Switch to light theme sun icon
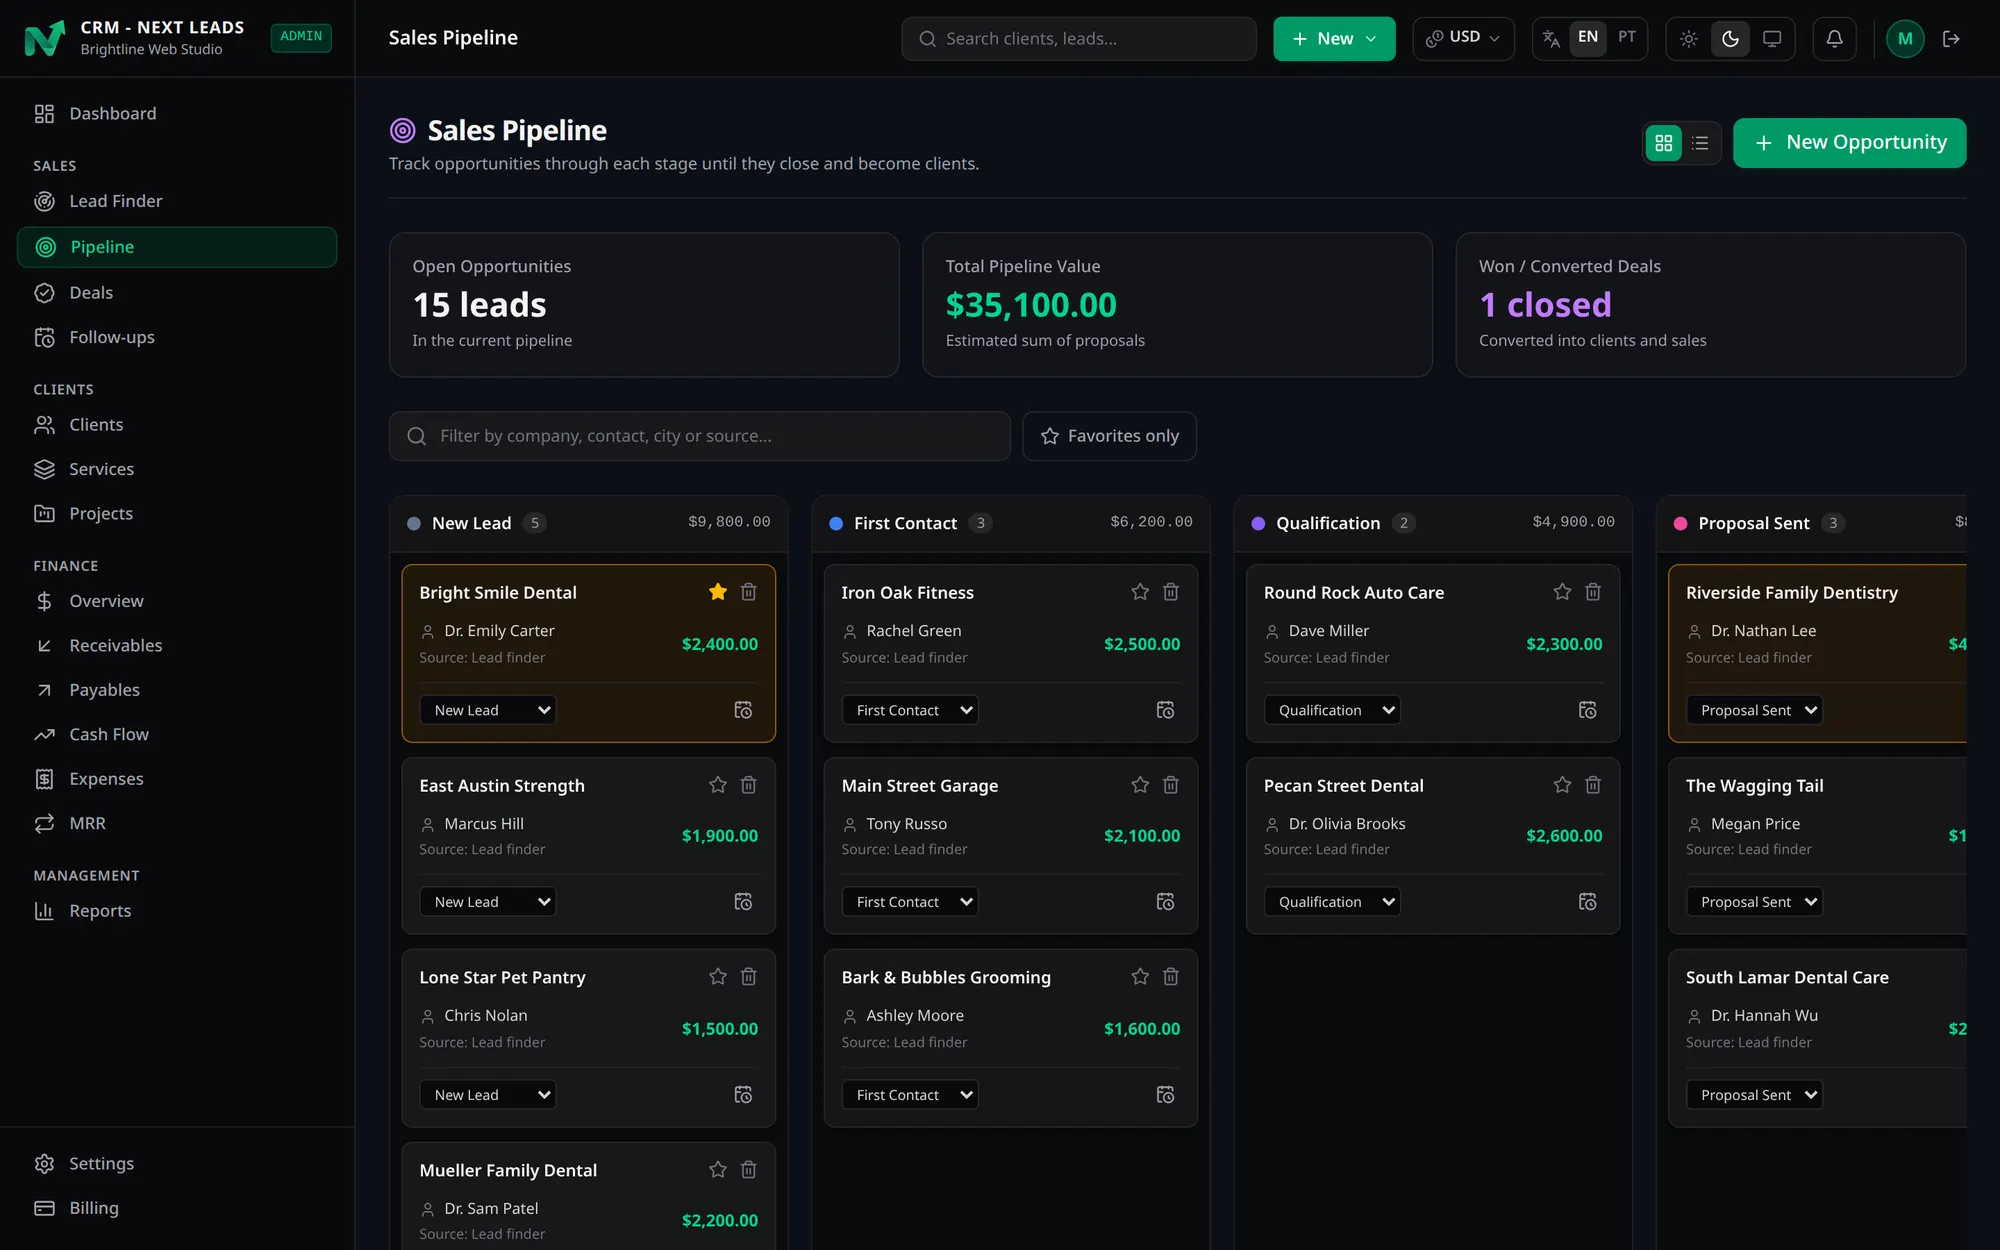The width and height of the screenshot is (2000, 1250). (x=1689, y=39)
